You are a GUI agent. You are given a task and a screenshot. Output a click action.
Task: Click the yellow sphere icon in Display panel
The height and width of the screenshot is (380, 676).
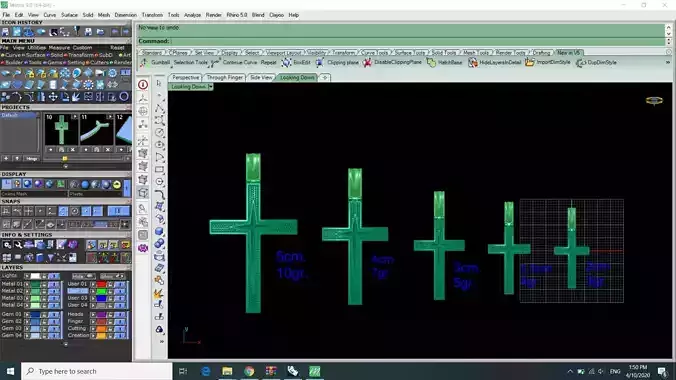coord(117,185)
